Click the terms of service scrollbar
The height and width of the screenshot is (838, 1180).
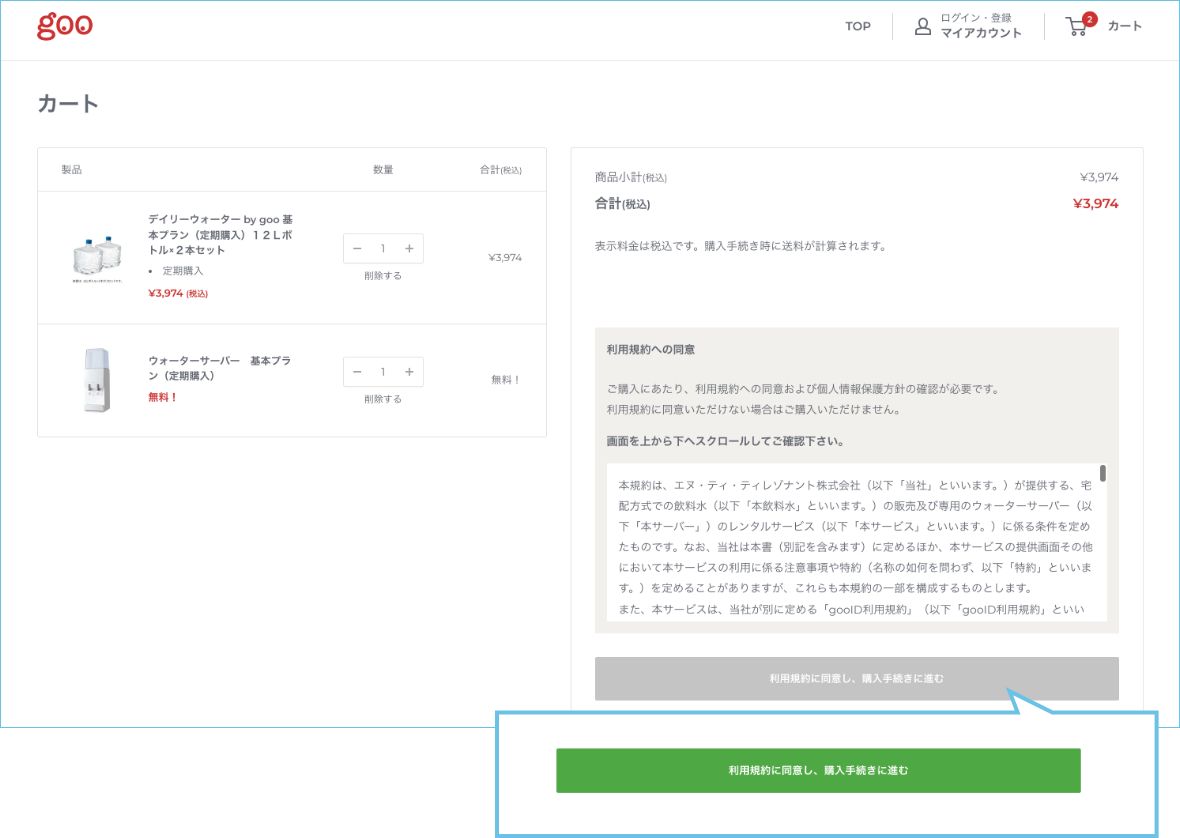(x=1102, y=473)
